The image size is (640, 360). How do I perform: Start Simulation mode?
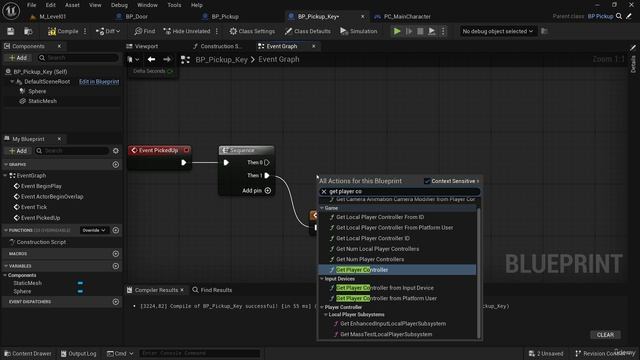(x=359, y=31)
